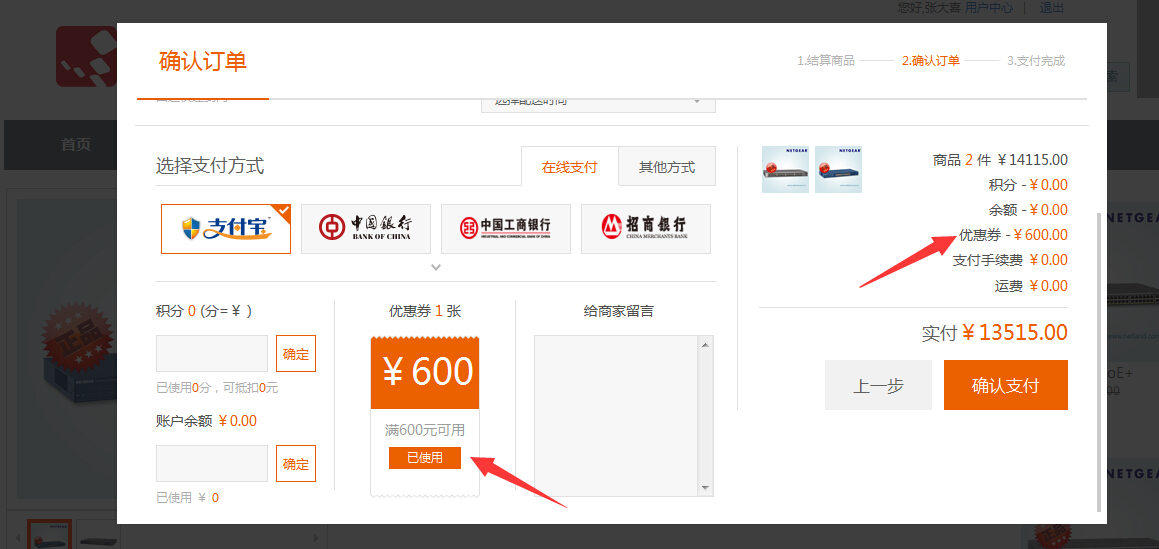Click step 3.支付完成 in progress

pos(1036,61)
